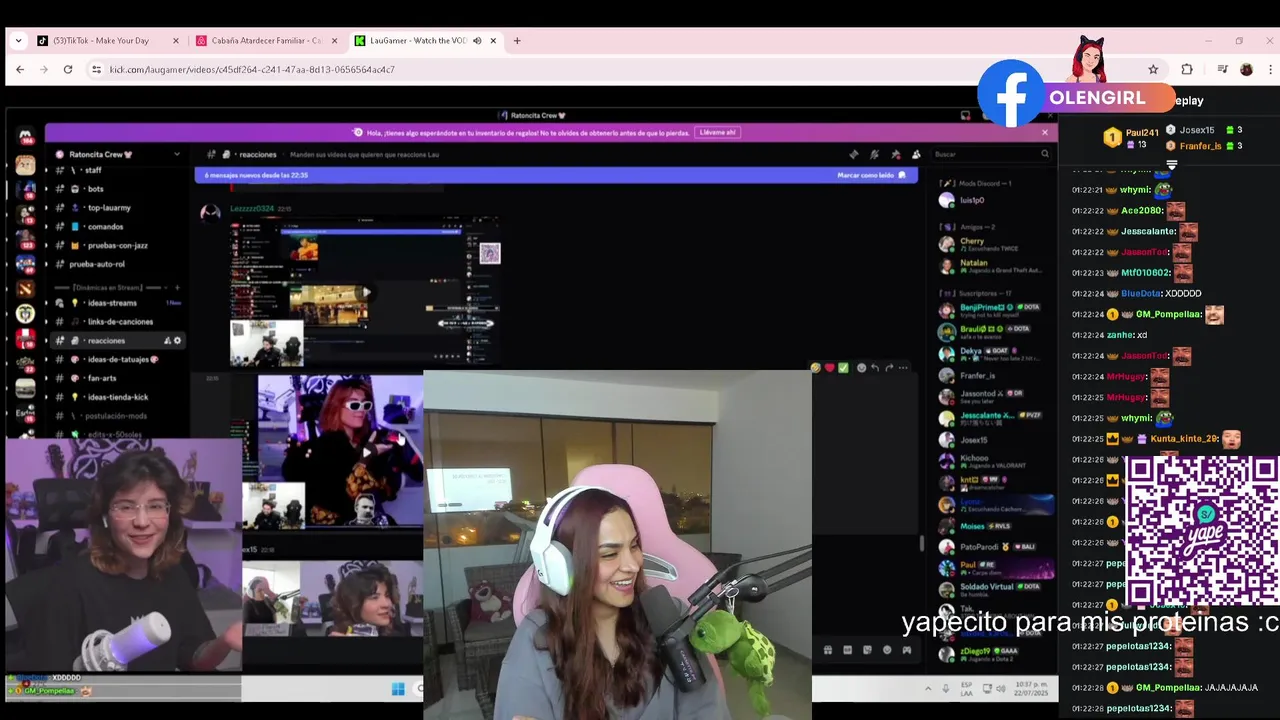Go back to previous page
Viewport: 1280px width, 720px height.
pyautogui.click(x=20, y=69)
